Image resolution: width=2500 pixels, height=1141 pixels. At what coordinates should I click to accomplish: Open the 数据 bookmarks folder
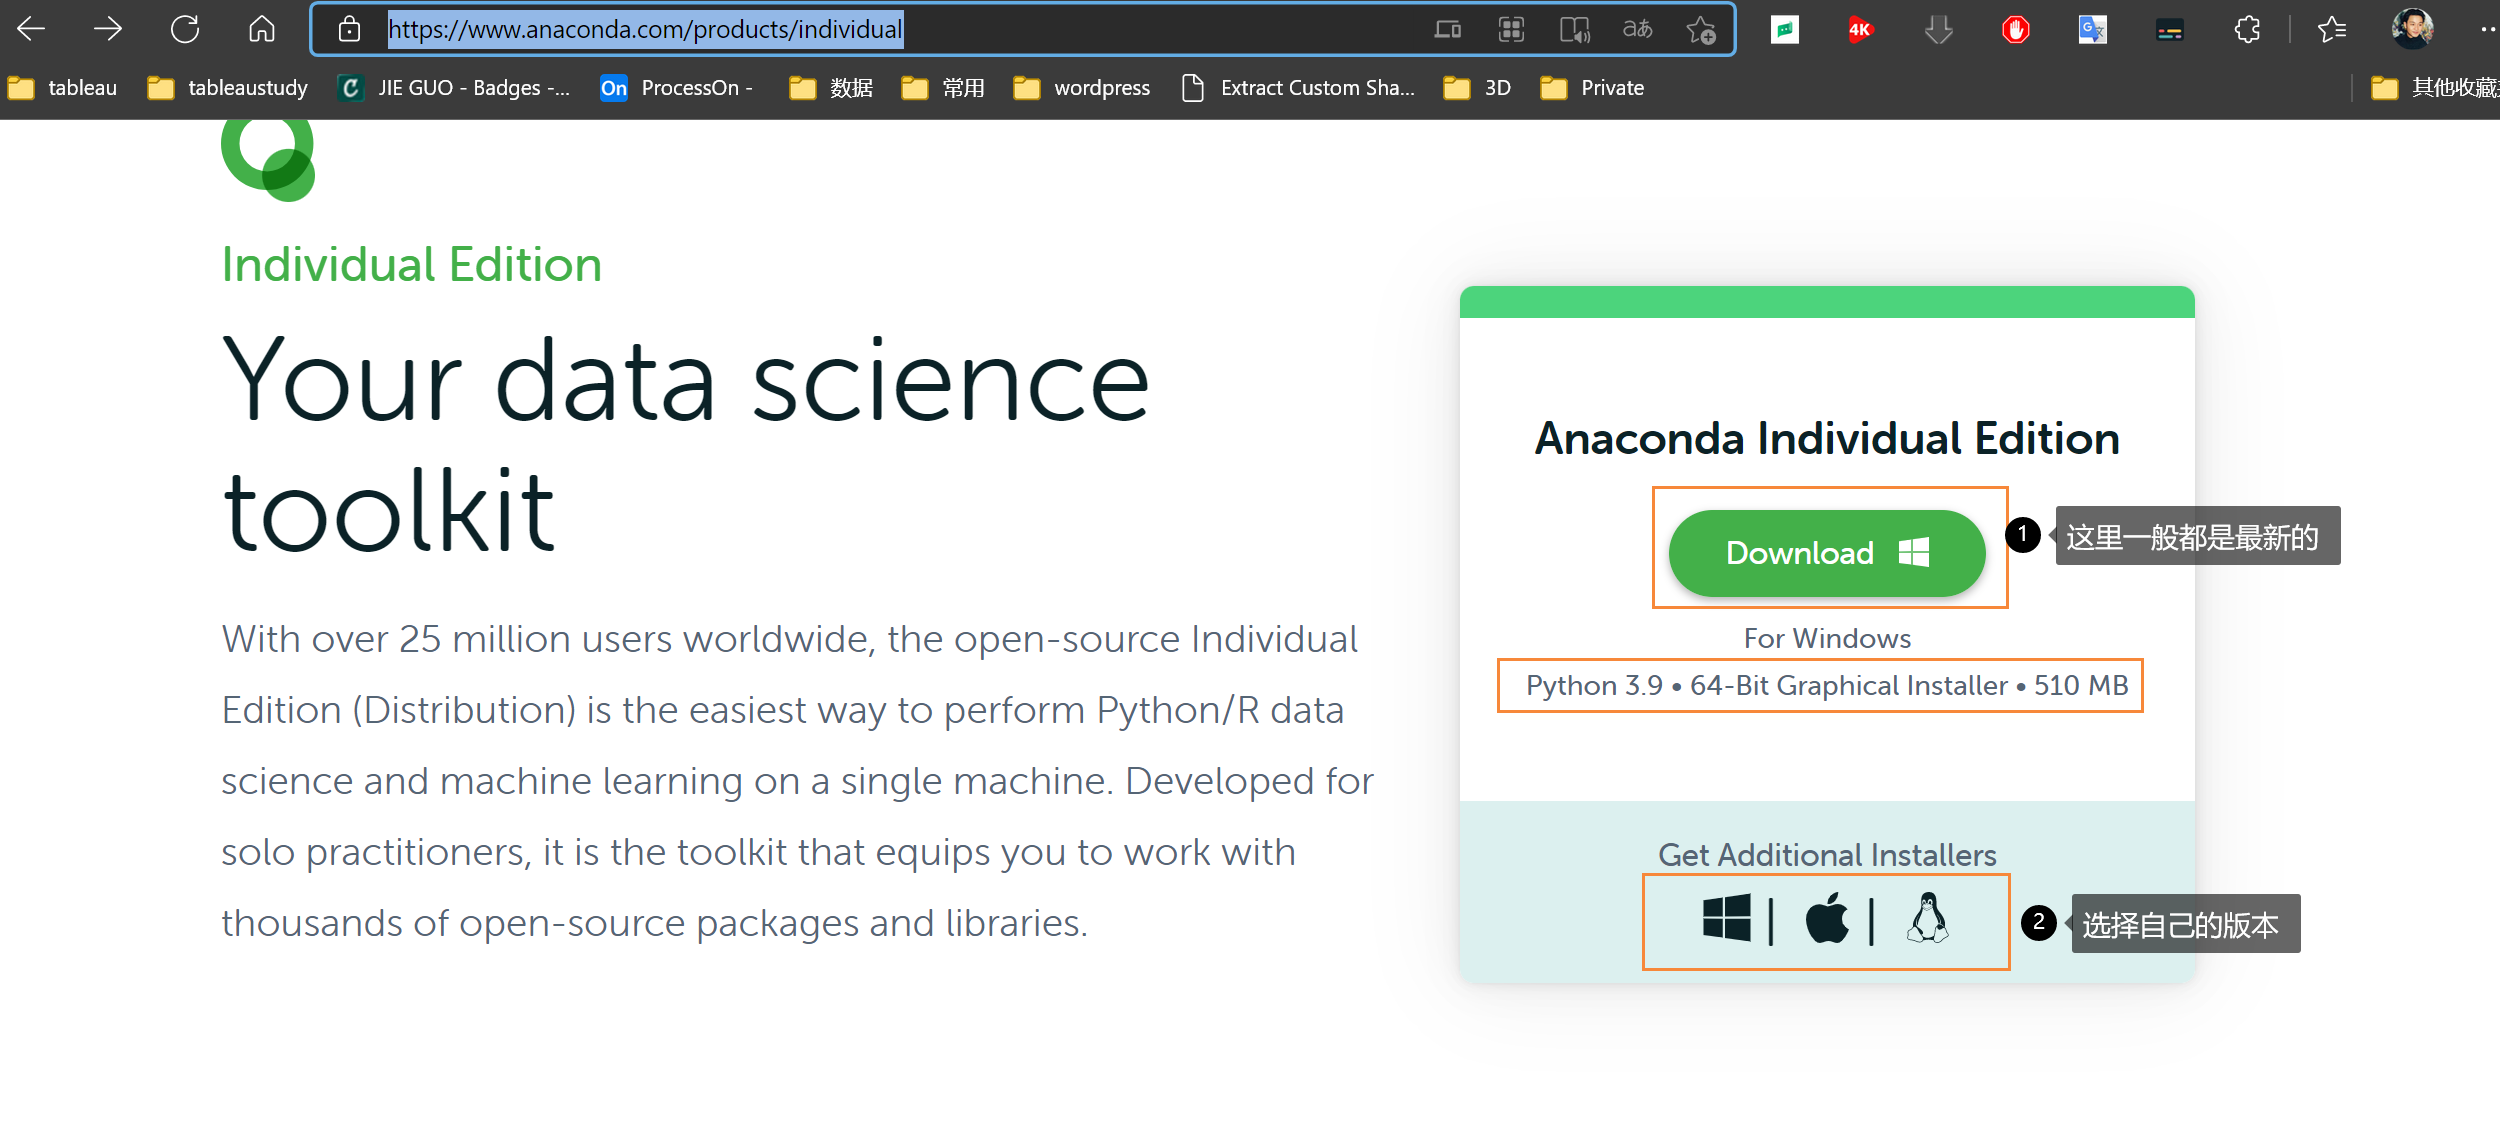831,88
